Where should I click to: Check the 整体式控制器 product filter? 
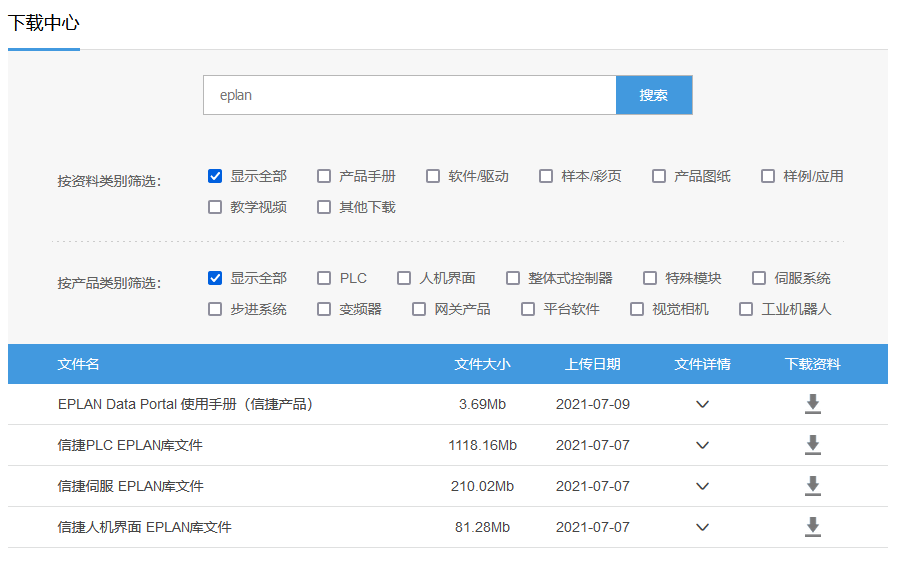(x=513, y=278)
